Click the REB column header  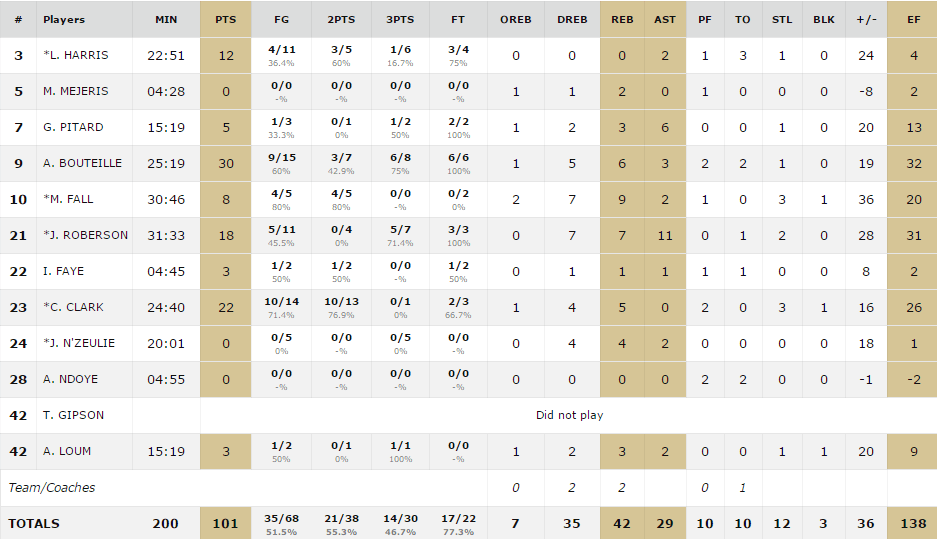point(622,19)
